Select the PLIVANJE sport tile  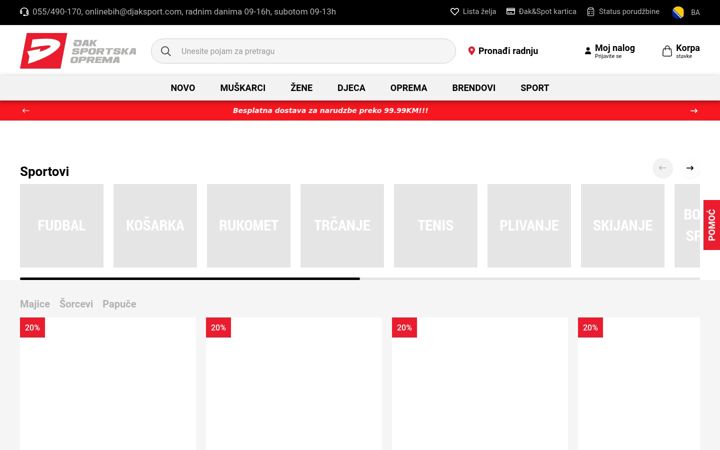pyautogui.click(x=529, y=225)
